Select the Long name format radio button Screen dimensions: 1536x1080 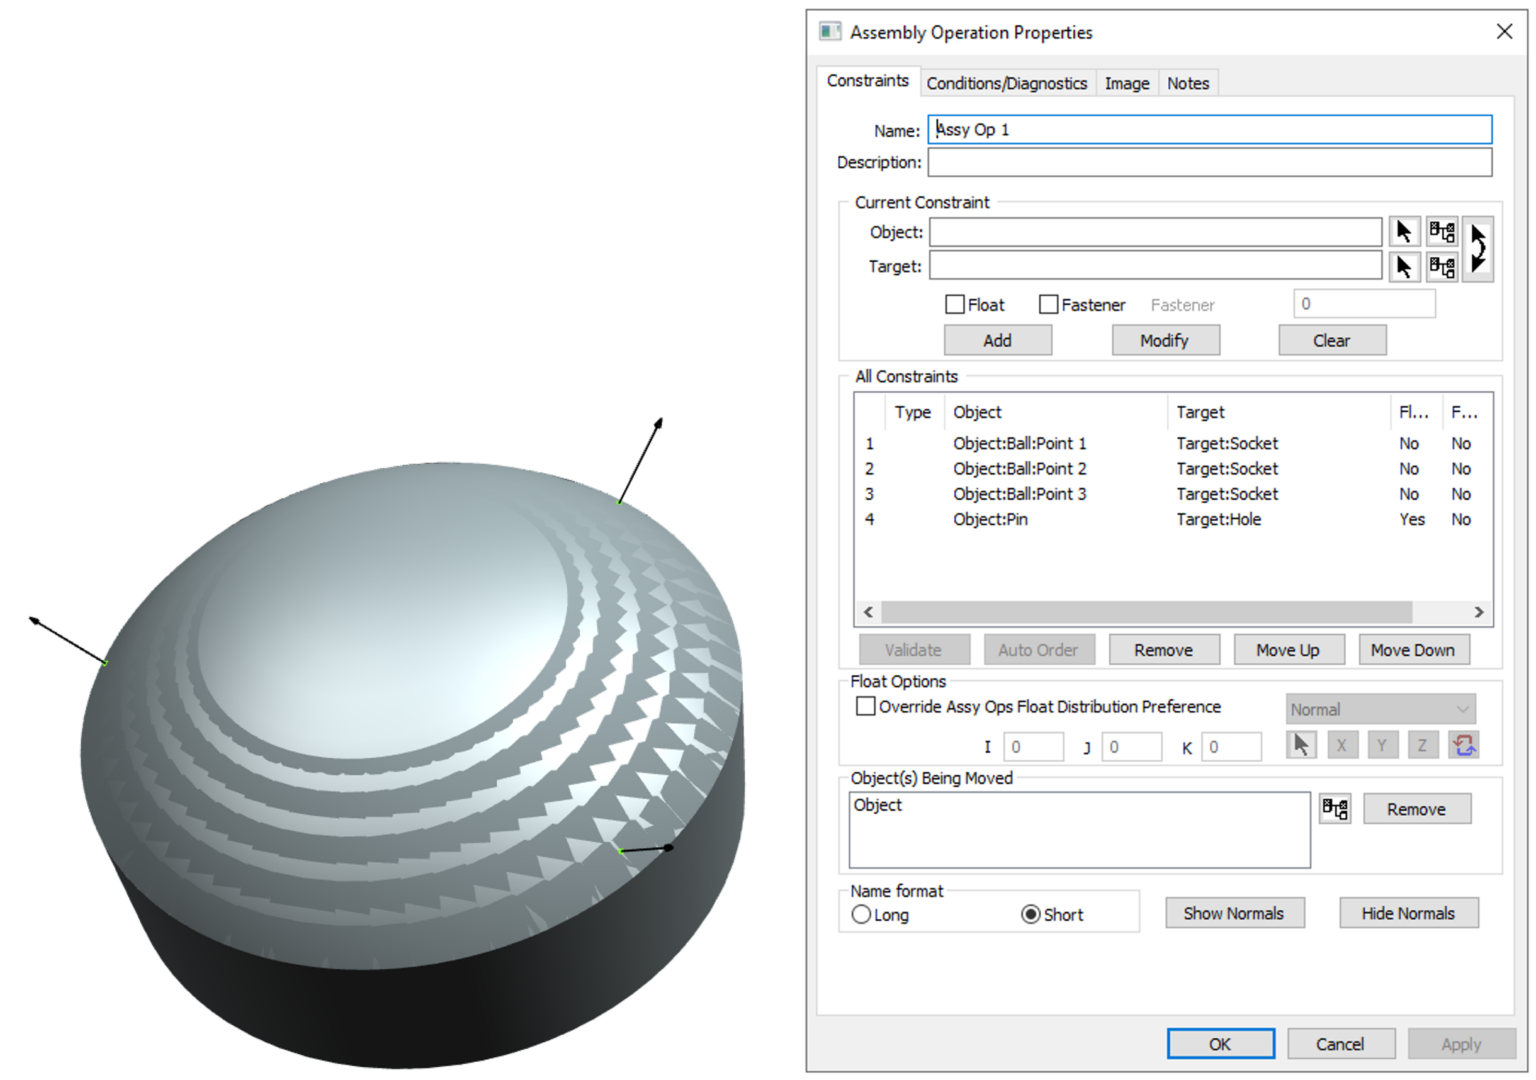point(862,914)
